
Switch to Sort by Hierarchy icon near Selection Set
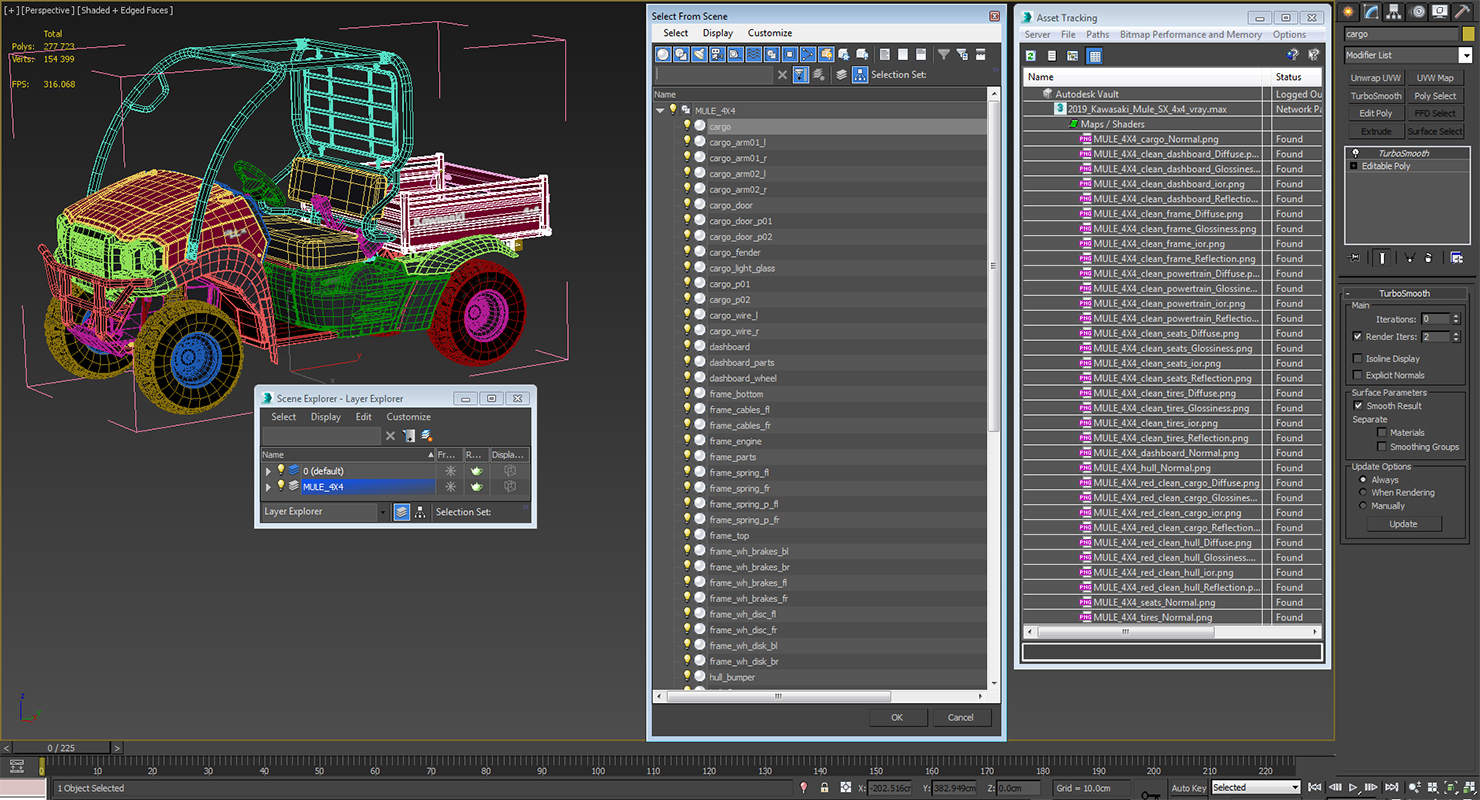(x=859, y=74)
